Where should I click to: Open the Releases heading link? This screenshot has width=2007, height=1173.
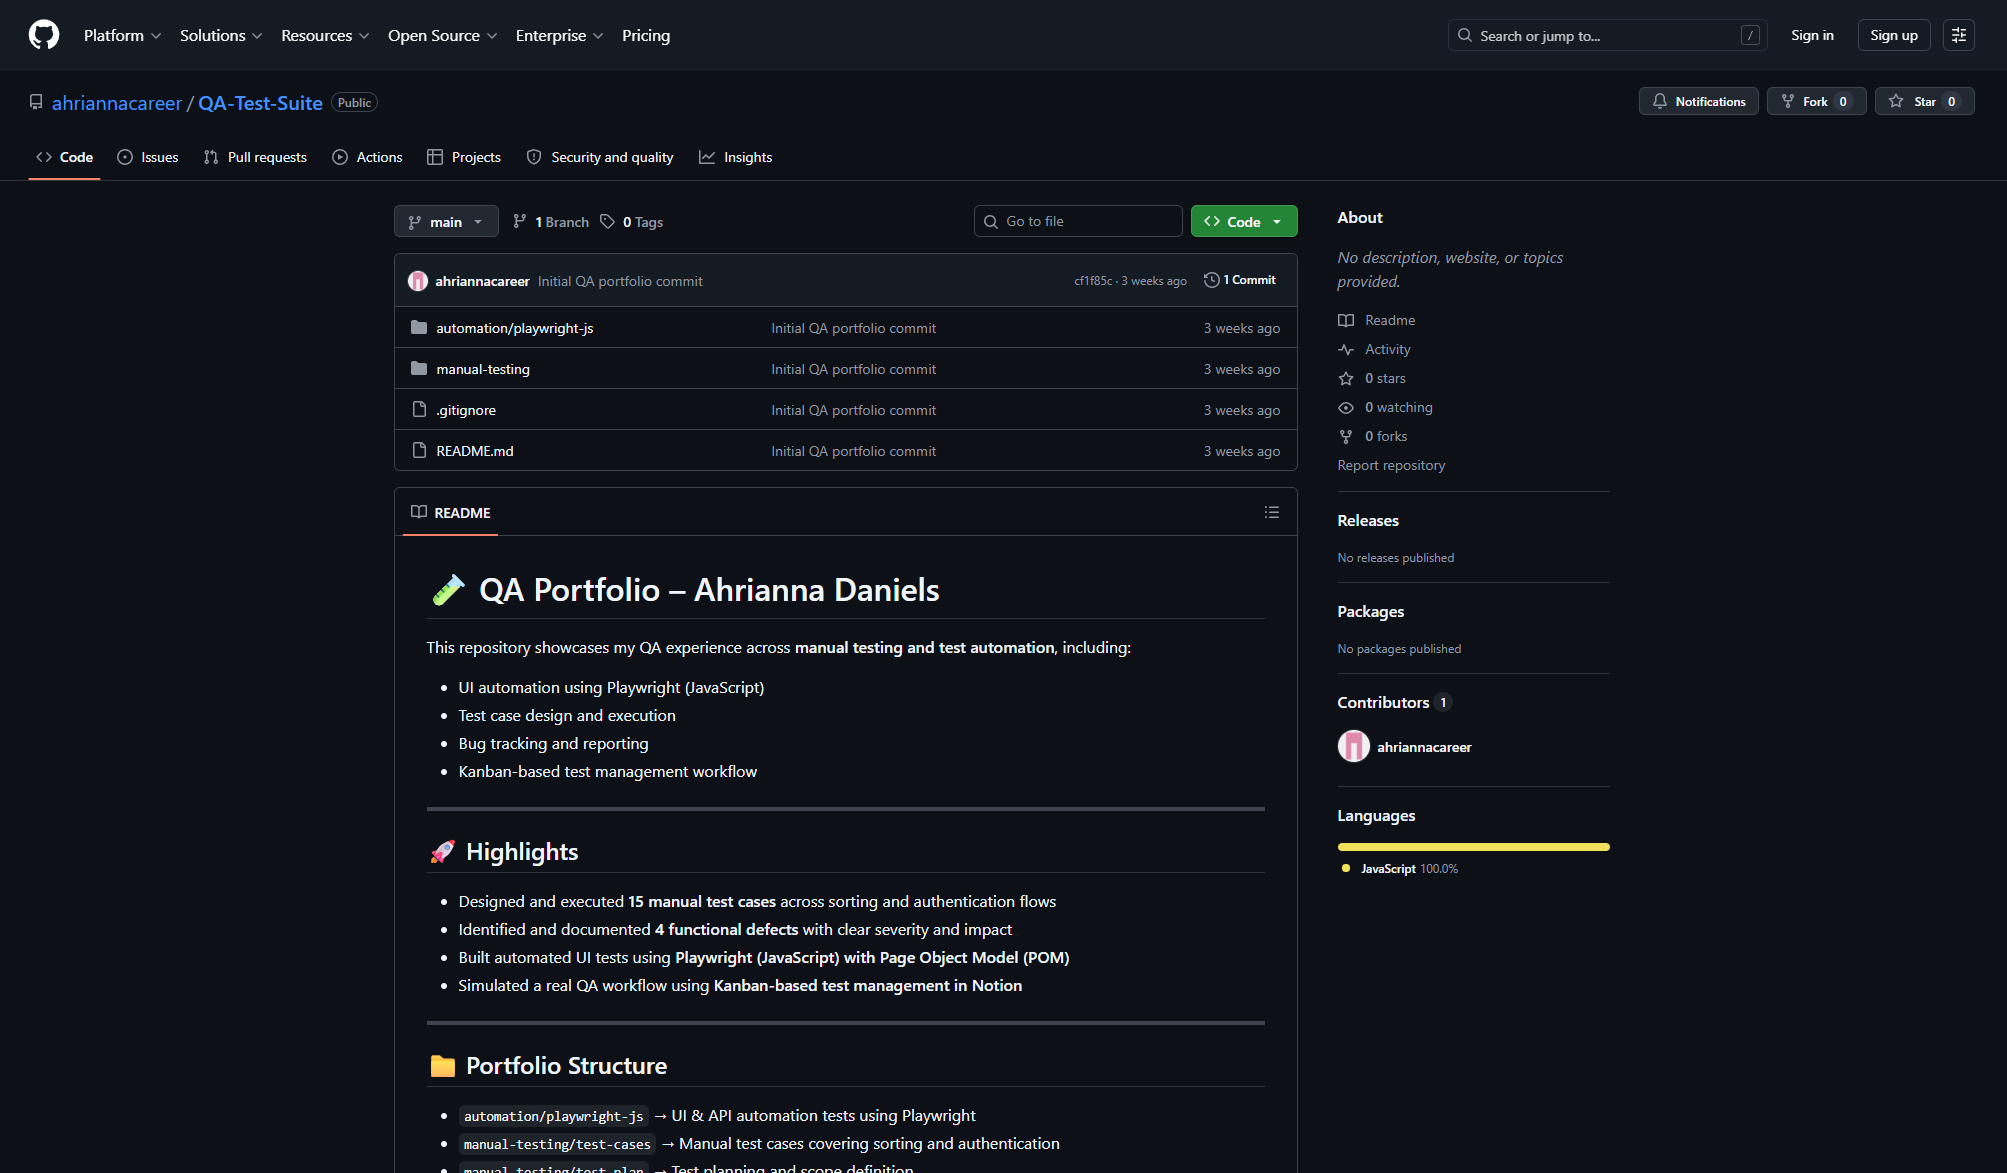(1368, 520)
